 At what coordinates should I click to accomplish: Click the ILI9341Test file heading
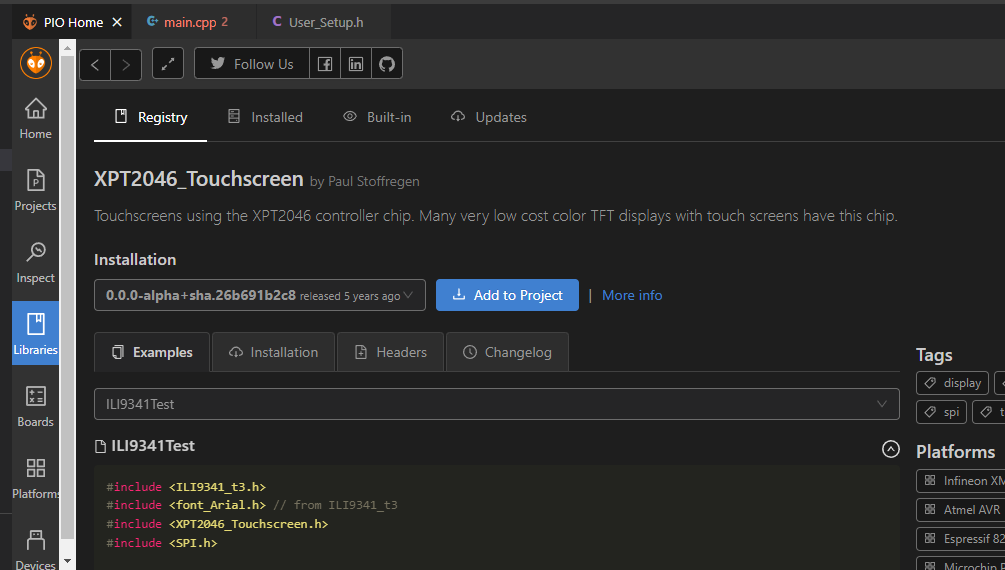(153, 446)
